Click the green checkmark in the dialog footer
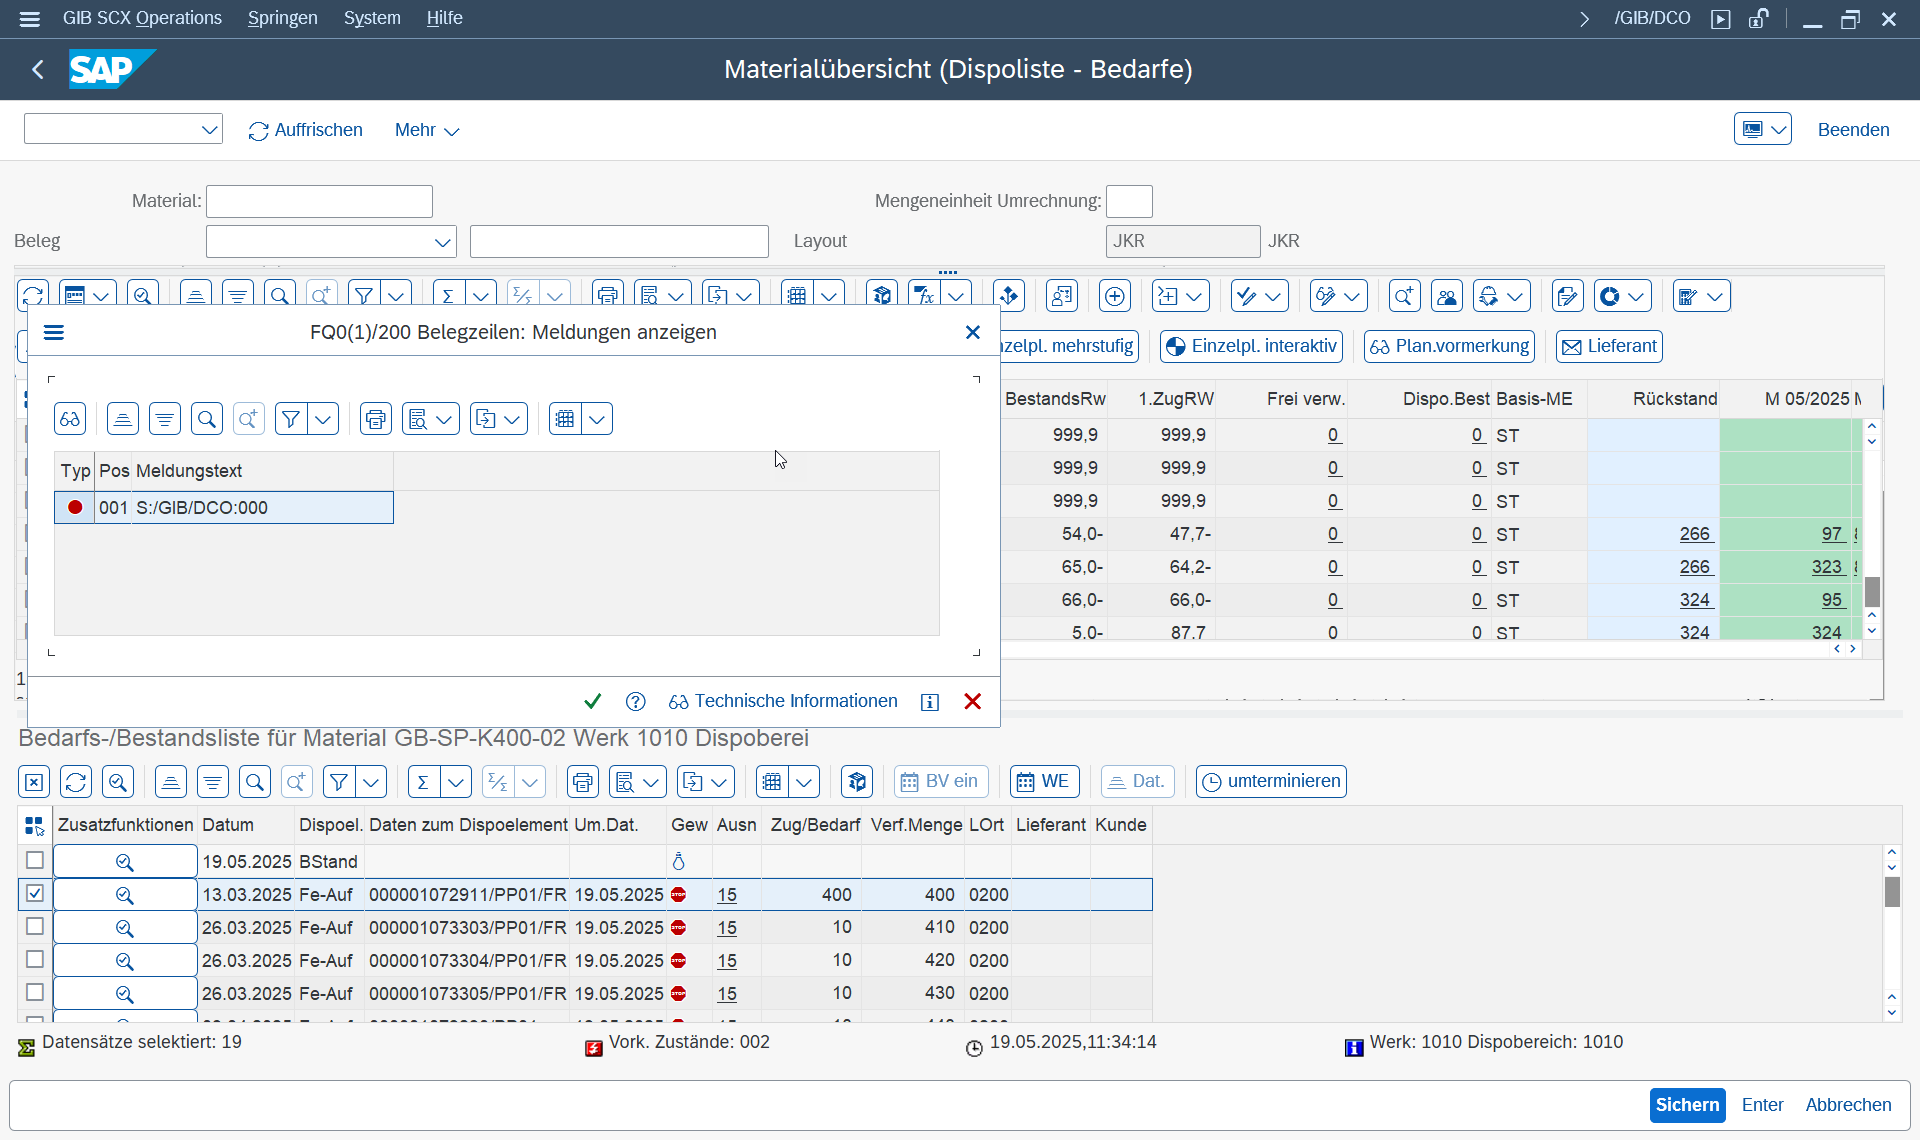Image resolution: width=1920 pixels, height=1140 pixels. (x=592, y=701)
